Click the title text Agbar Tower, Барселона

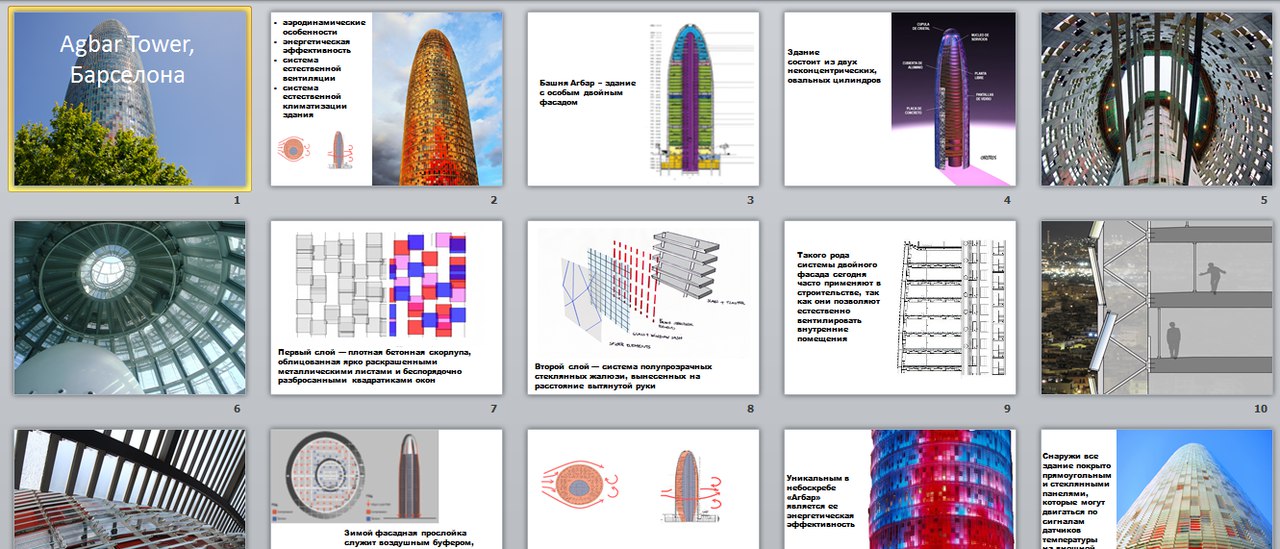click(x=127, y=59)
